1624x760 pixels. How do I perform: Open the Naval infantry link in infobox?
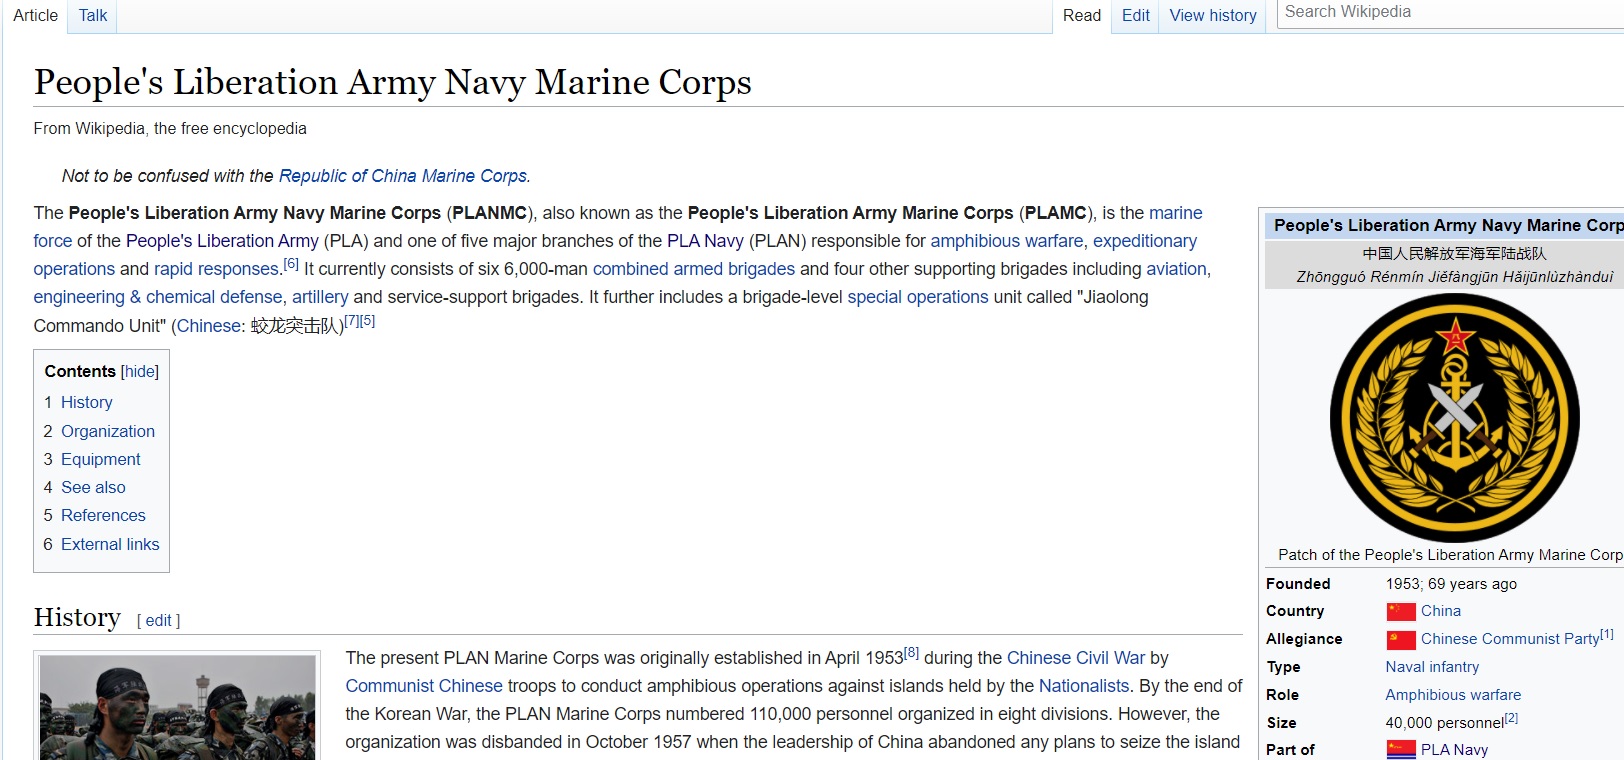pos(1431,667)
